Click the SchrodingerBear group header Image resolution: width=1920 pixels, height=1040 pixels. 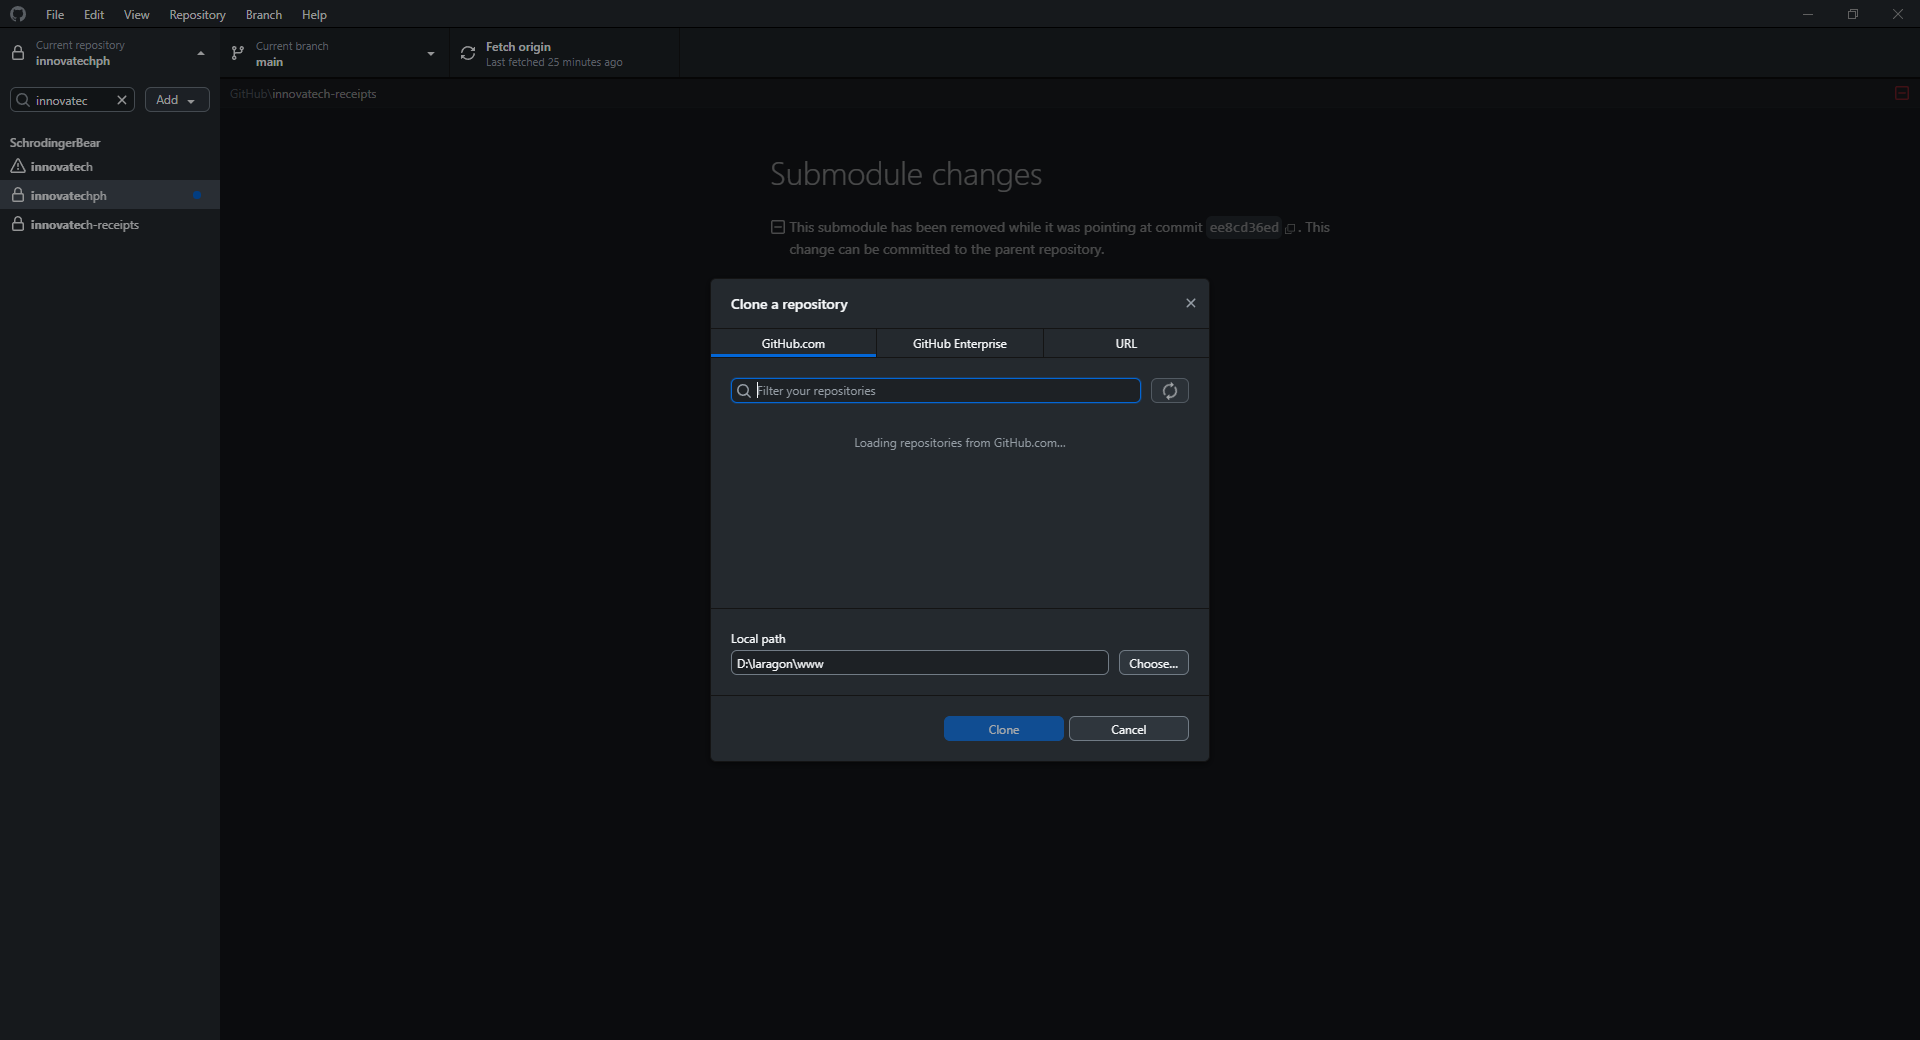tap(55, 143)
